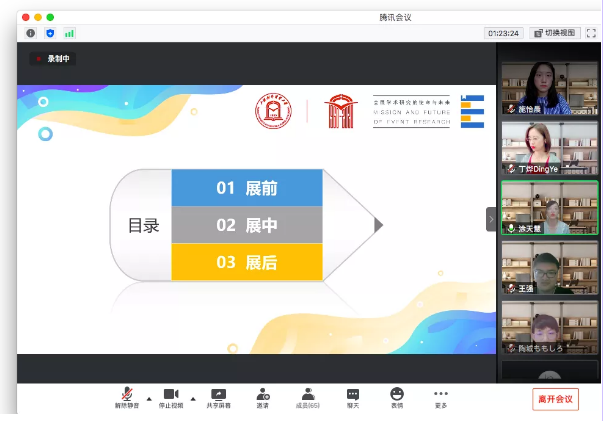Open the members list icon
608x421 pixels.
tap(308, 395)
